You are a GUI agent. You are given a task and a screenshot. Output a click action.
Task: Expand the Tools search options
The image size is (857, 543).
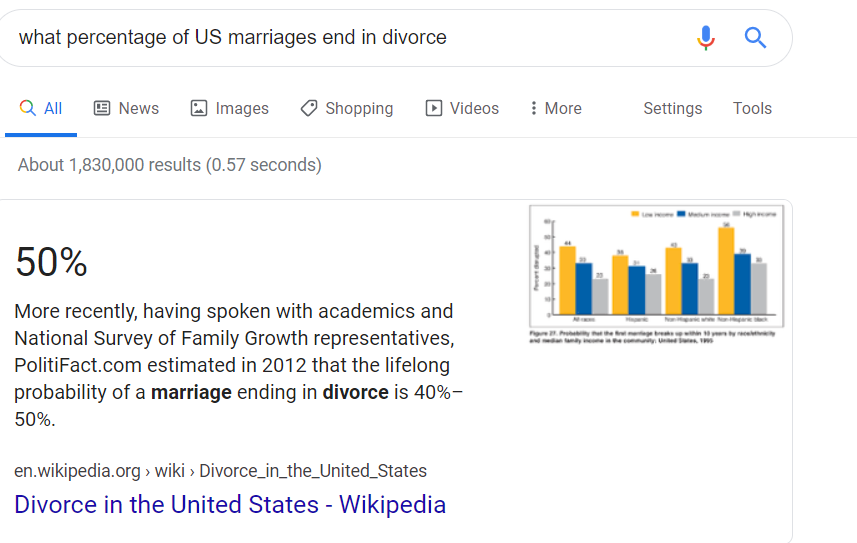coord(752,108)
